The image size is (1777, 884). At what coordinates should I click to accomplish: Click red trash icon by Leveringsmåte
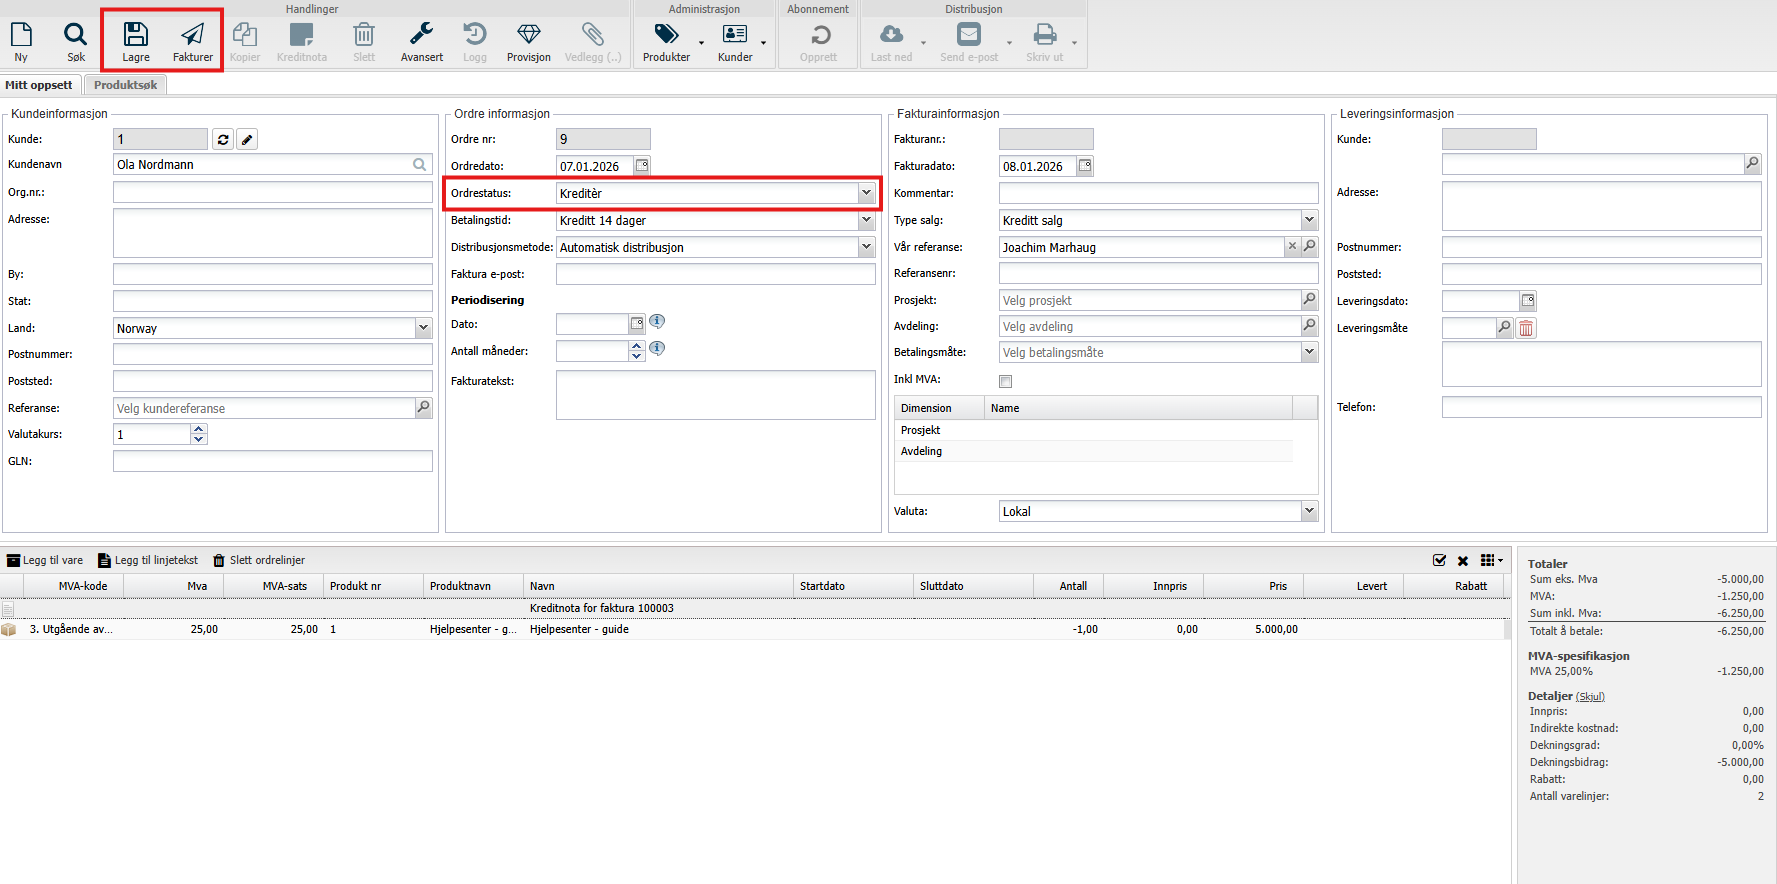click(1526, 328)
